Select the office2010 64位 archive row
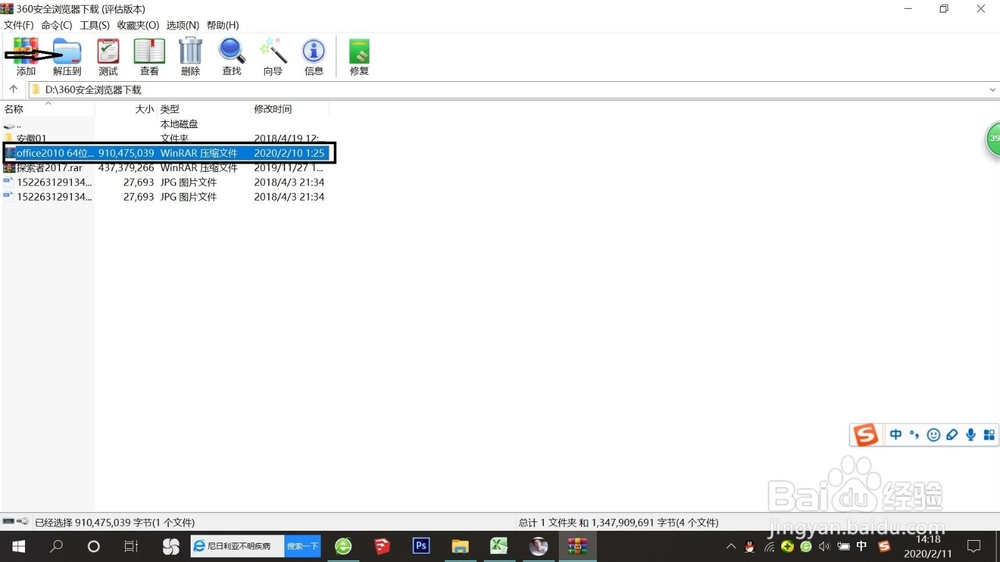Viewport: 1000px width, 562px height. click(x=166, y=153)
